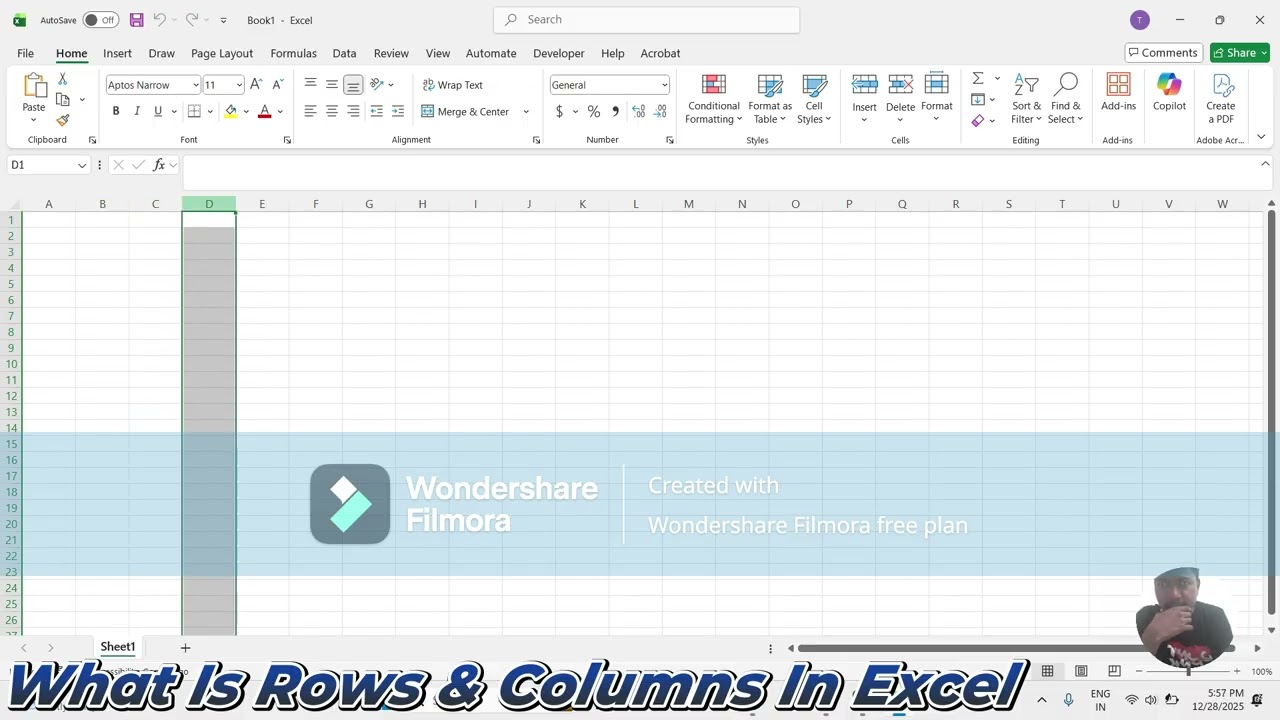This screenshot has width=1280, height=720.
Task: Open the General number format dropdown
Action: point(664,85)
